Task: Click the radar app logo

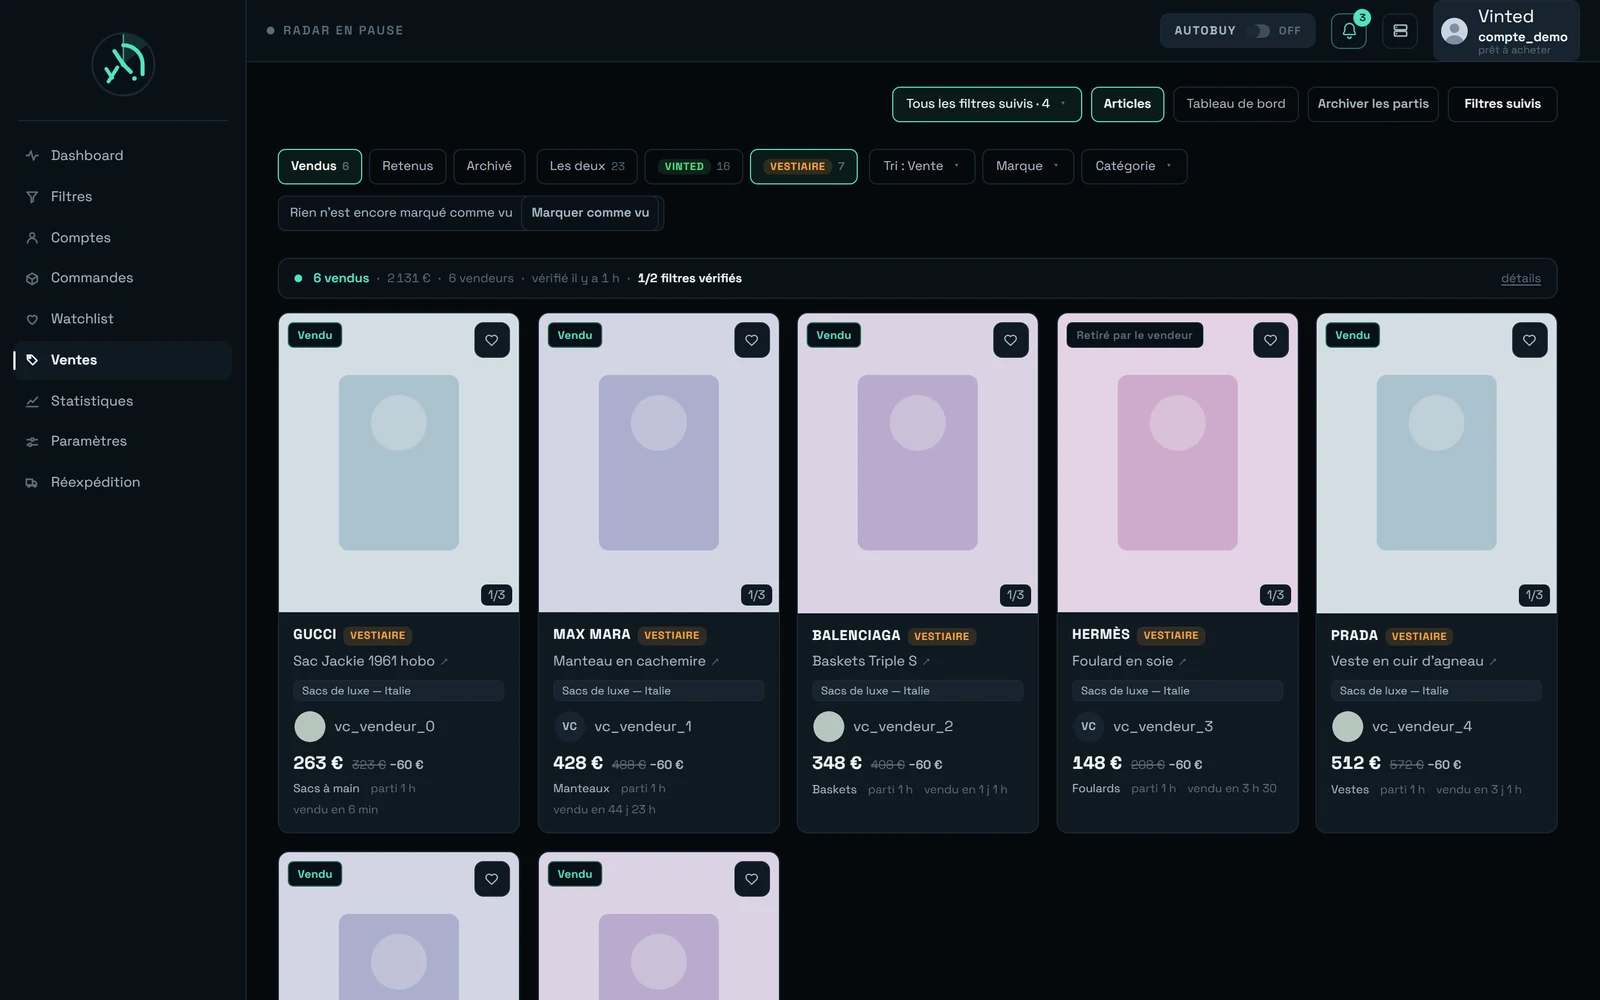Action: tap(123, 64)
